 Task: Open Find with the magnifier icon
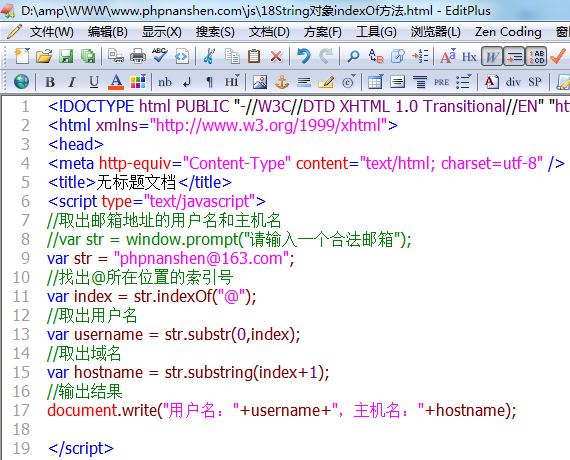pos(353,56)
